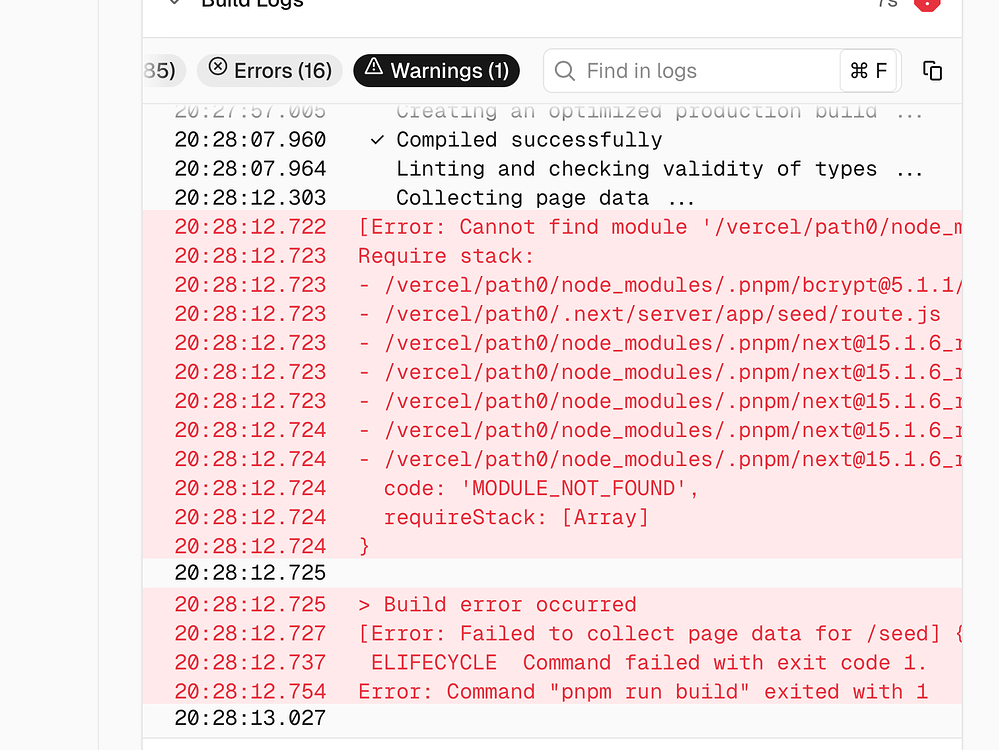Click the magnifying glass in Find in logs
Viewport: 999px width, 750px height.
coord(565,70)
